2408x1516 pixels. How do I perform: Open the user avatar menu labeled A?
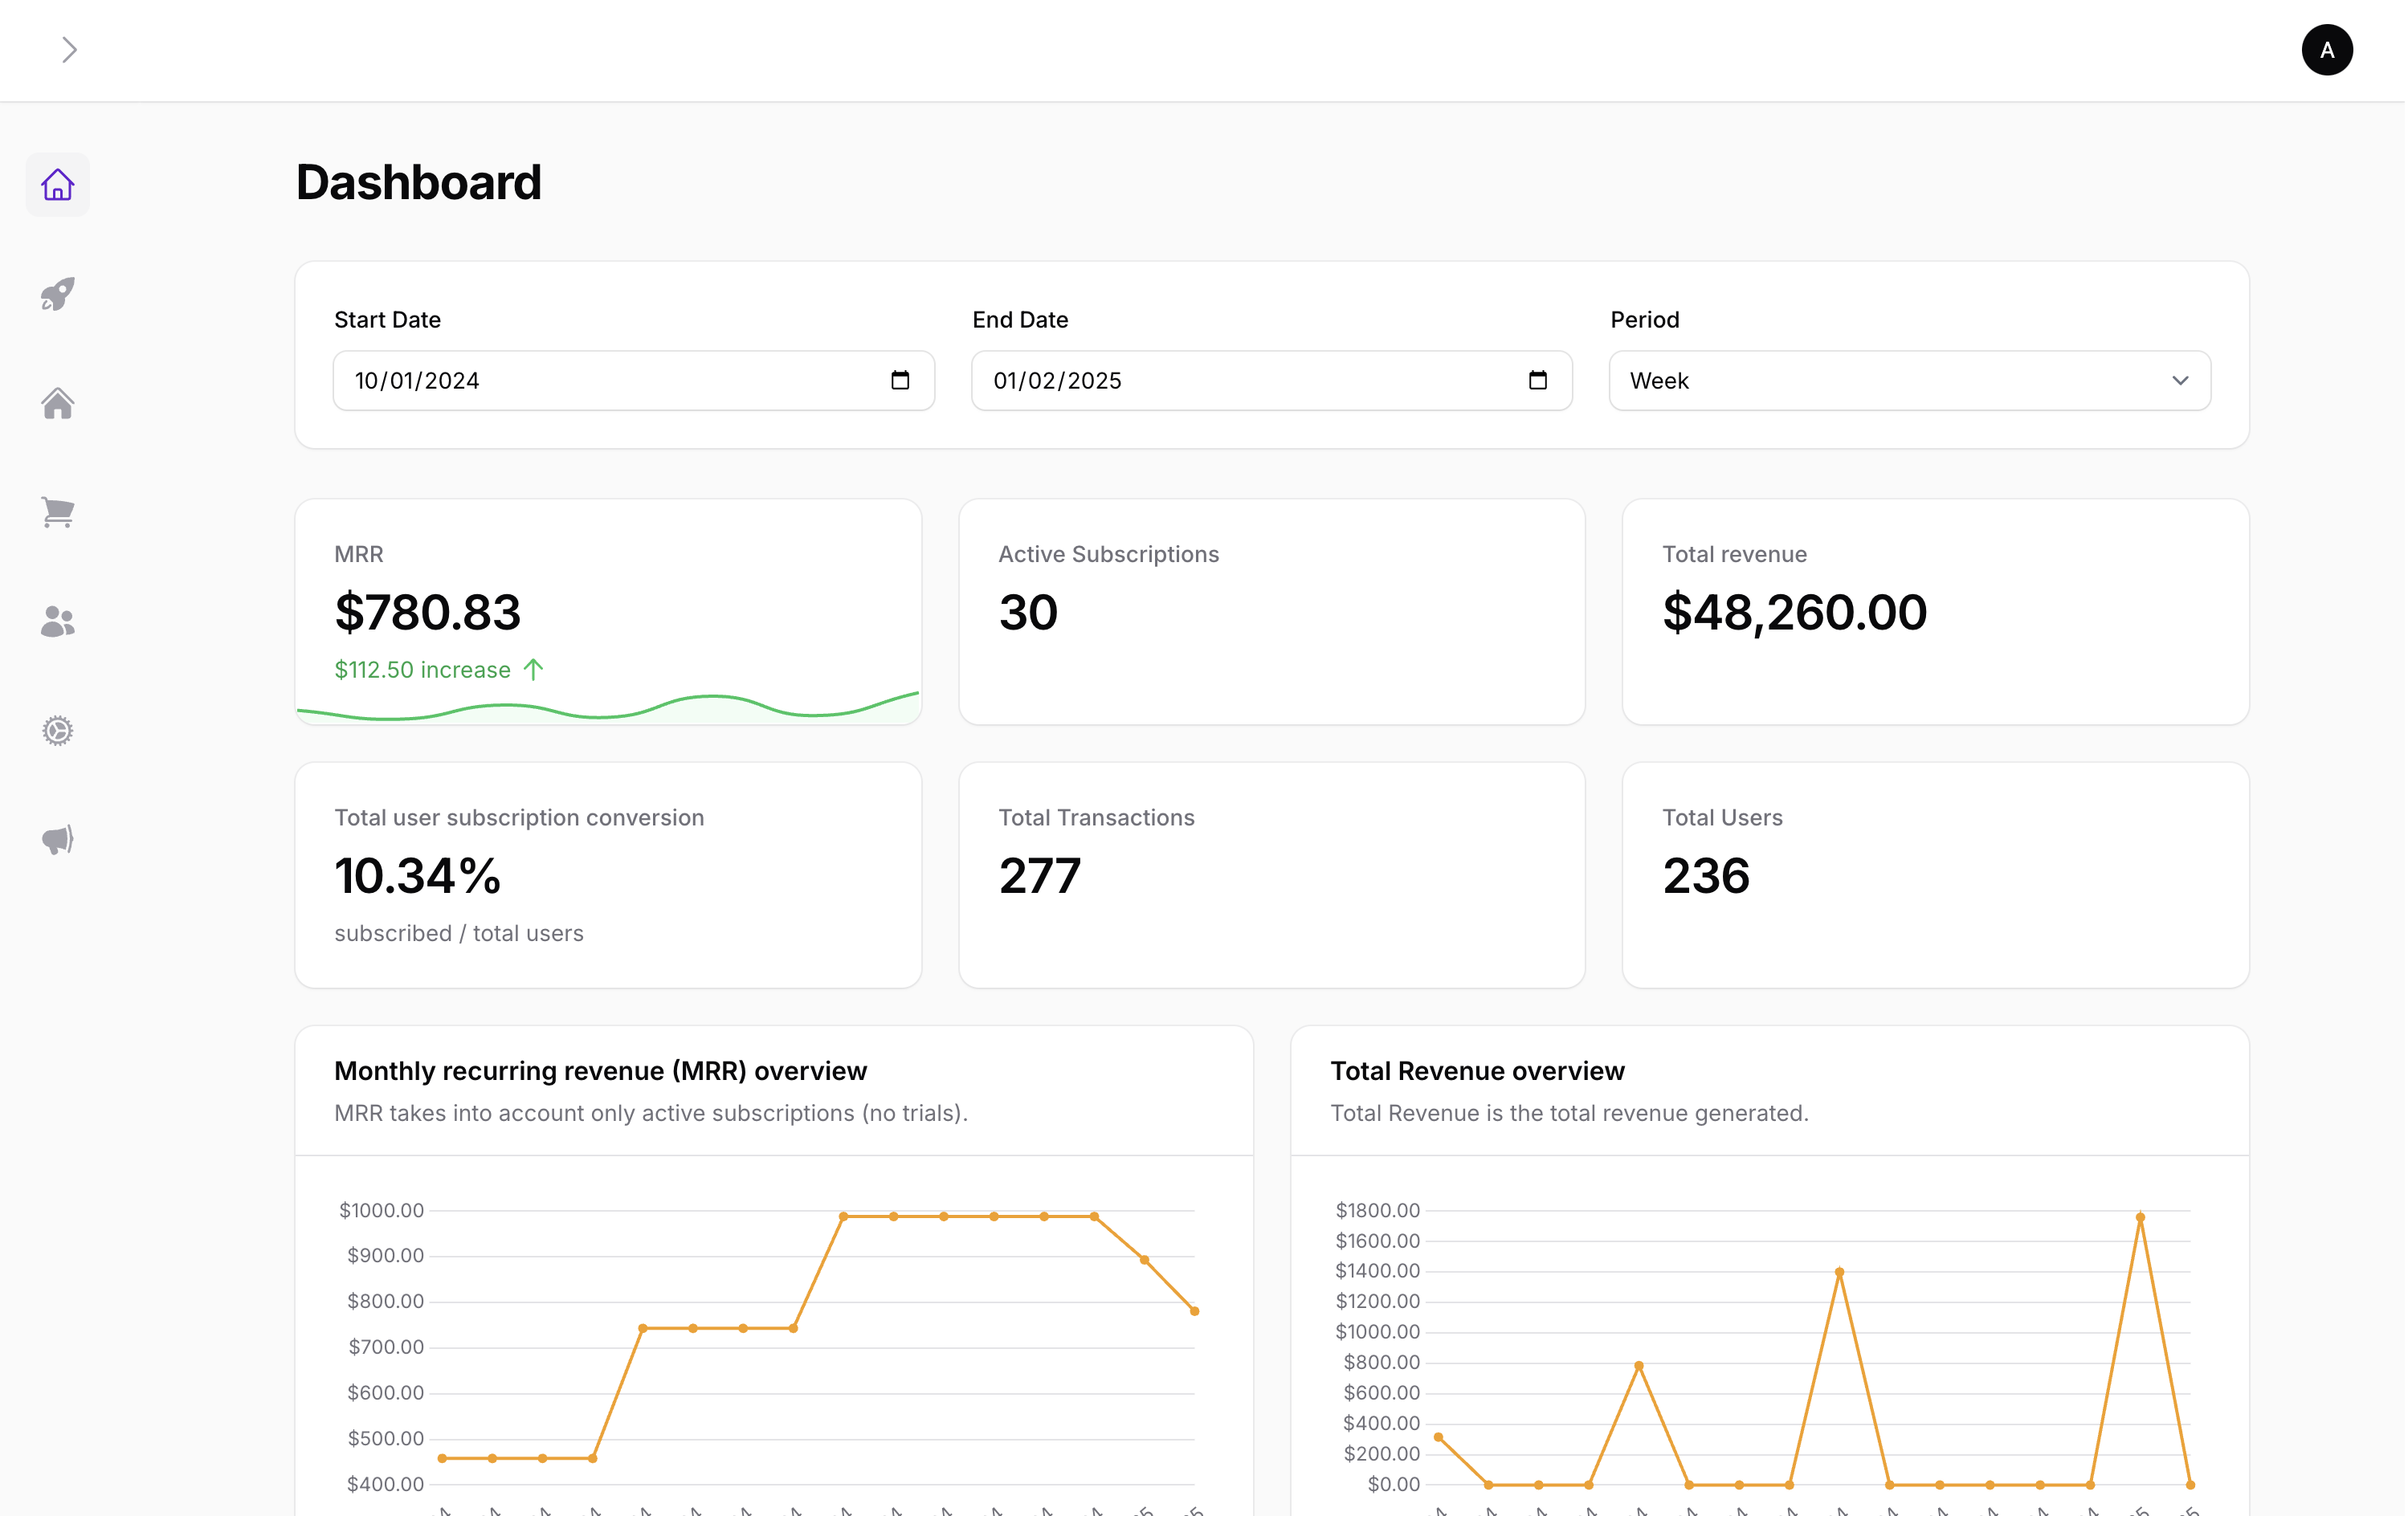2326,50
